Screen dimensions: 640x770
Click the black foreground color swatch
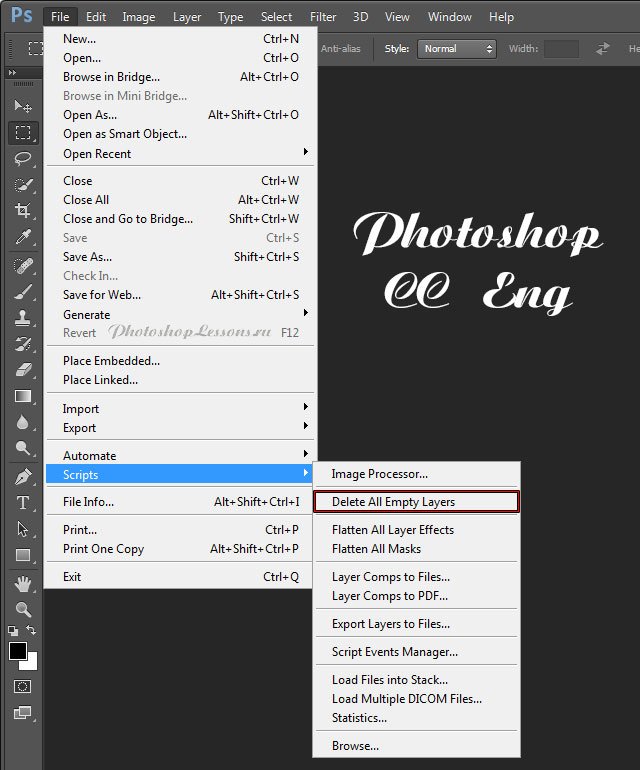click(x=17, y=651)
